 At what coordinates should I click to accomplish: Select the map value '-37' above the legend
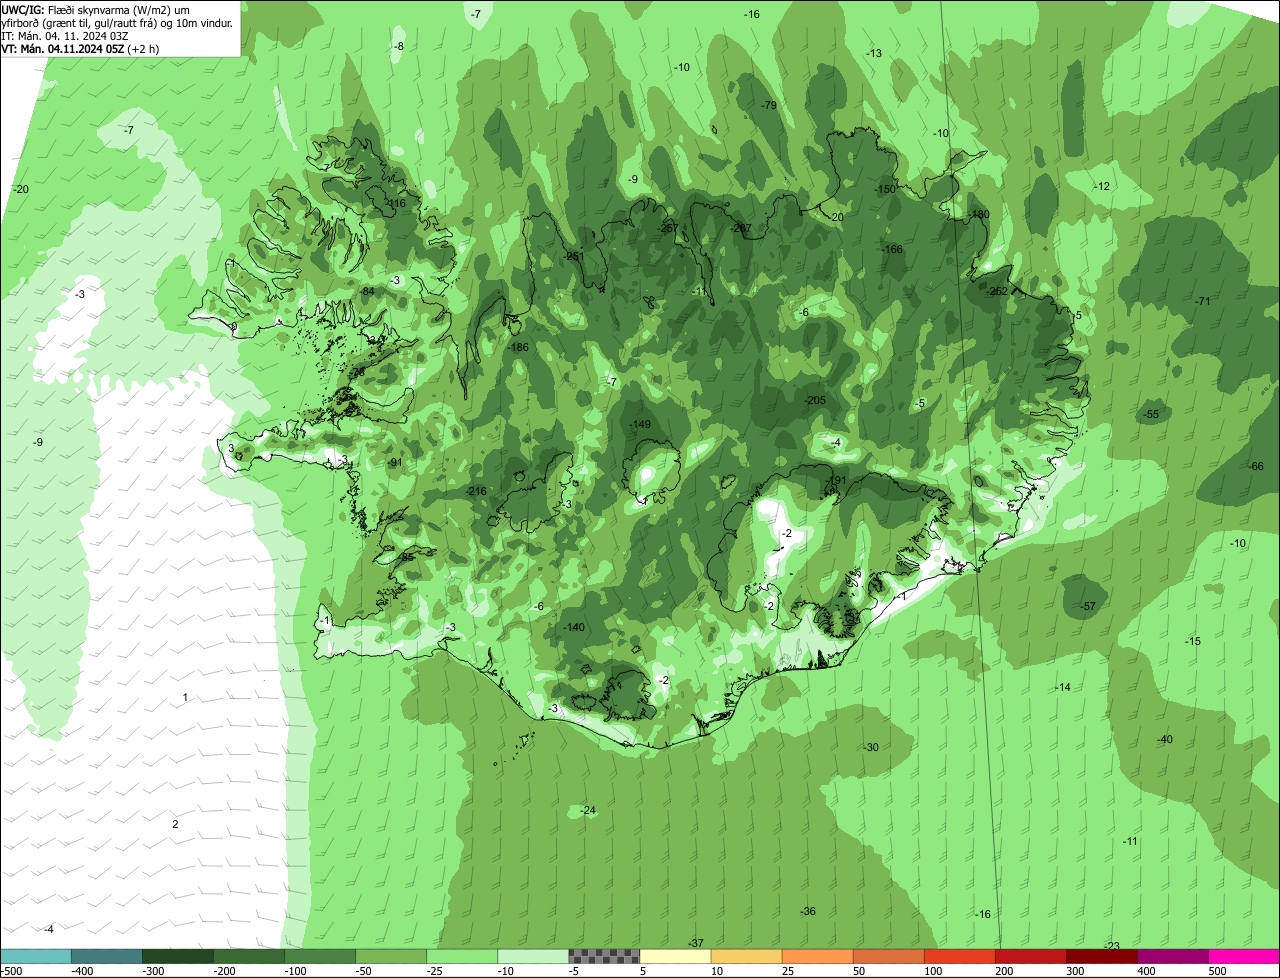coord(696,943)
